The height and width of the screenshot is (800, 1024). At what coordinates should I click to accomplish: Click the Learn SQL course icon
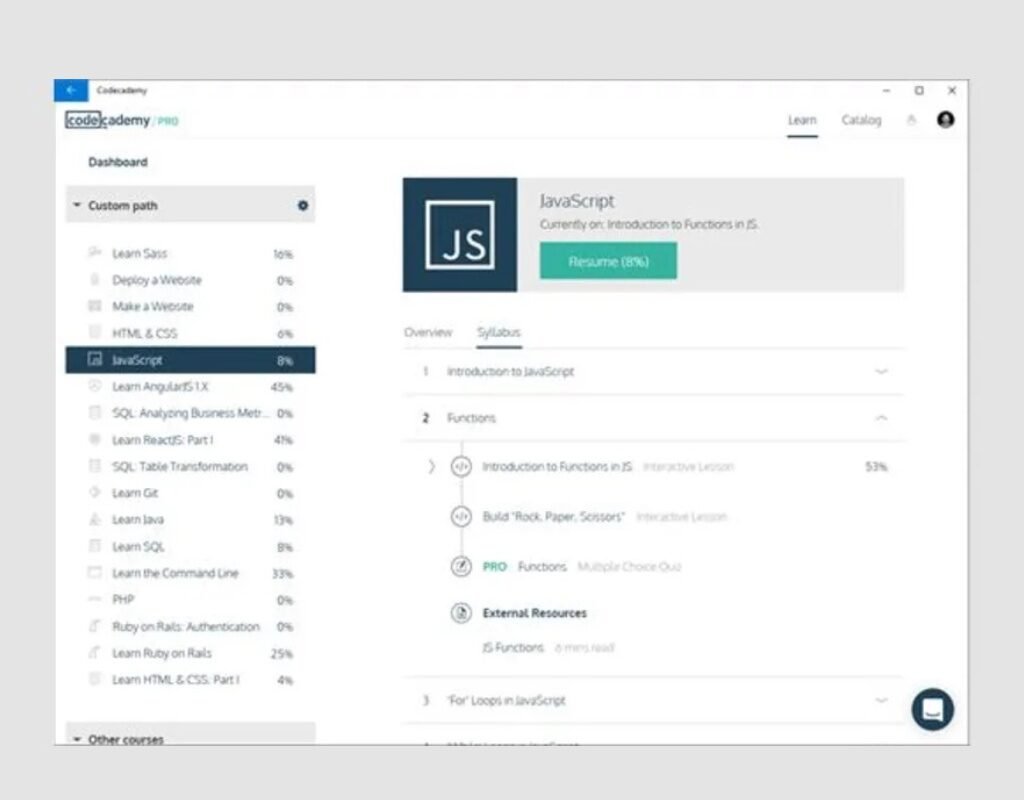95,546
